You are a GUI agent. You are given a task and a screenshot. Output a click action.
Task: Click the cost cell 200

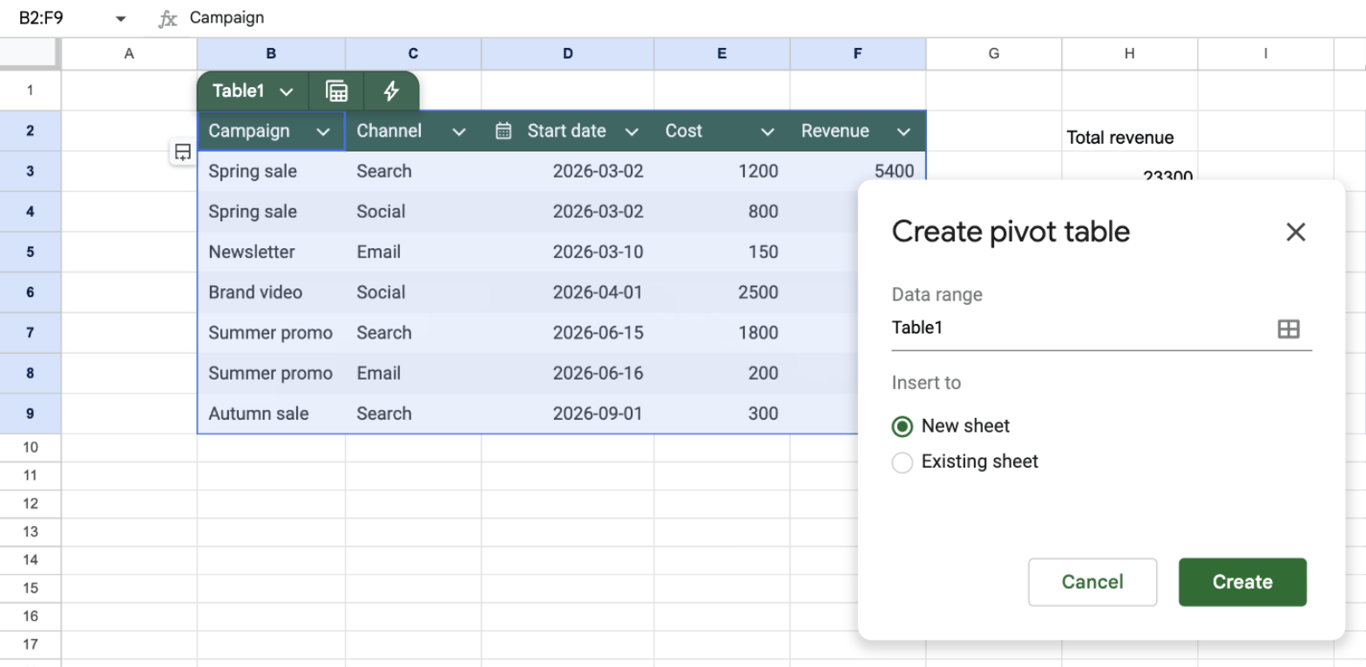point(722,373)
